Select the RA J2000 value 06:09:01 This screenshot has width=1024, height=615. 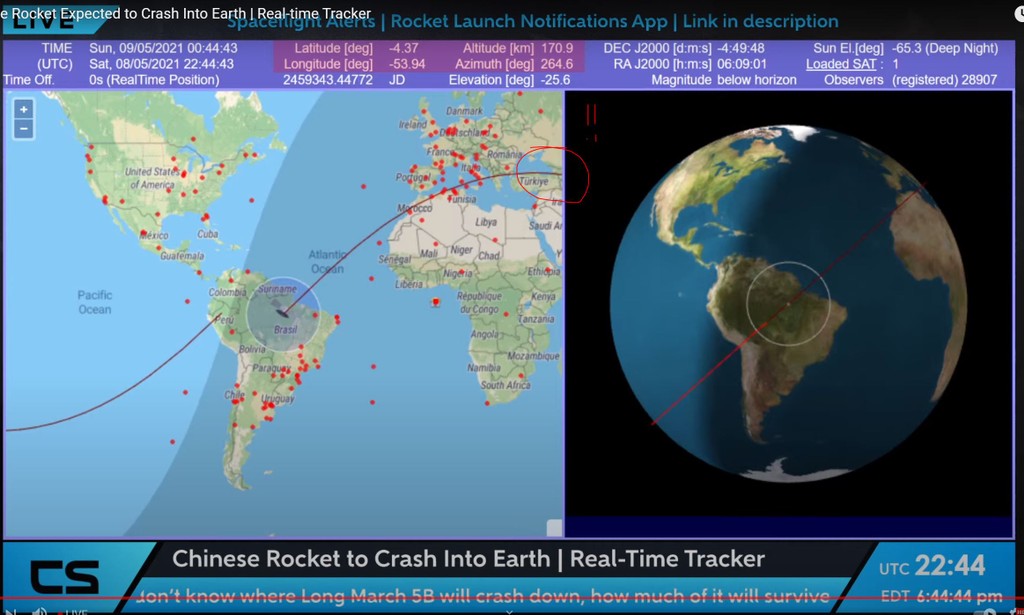coord(742,64)
